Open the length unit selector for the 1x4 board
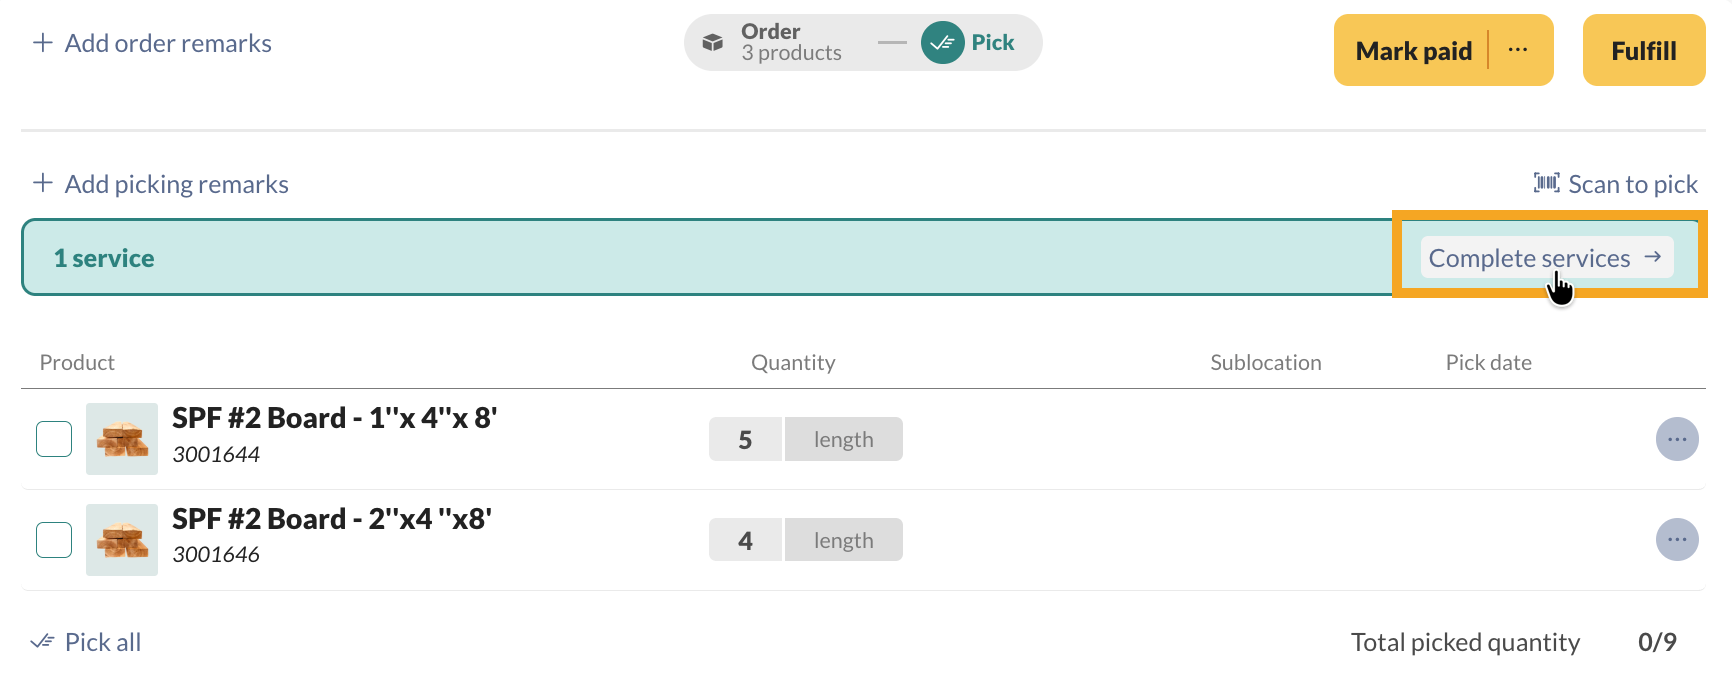Screen dimensions: 1732x680 (x=843, y=438)
